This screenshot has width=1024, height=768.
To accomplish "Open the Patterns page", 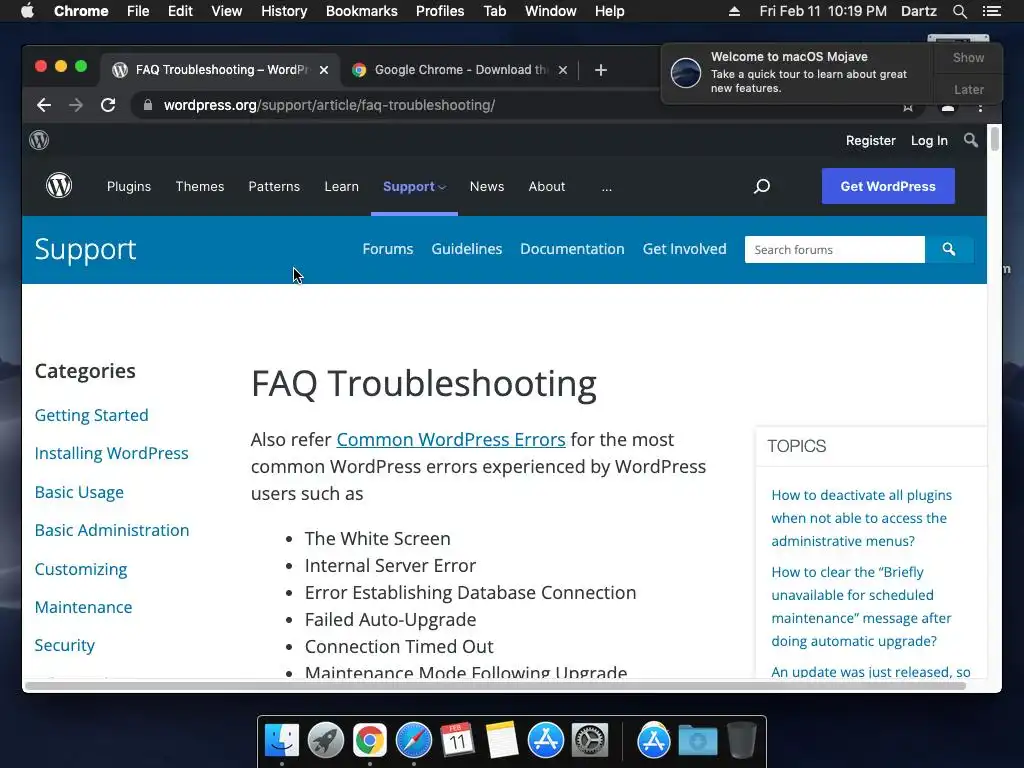I will pyautogui.click(x=274, y=187).
